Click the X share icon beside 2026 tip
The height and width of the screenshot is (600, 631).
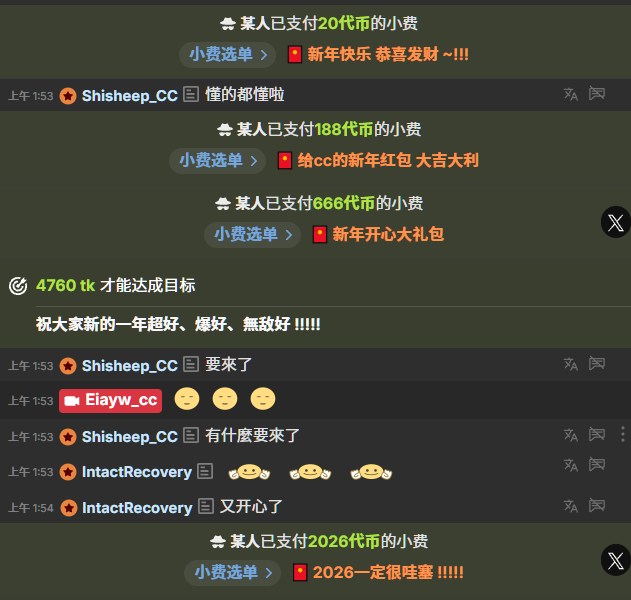(x=616, y=560)
